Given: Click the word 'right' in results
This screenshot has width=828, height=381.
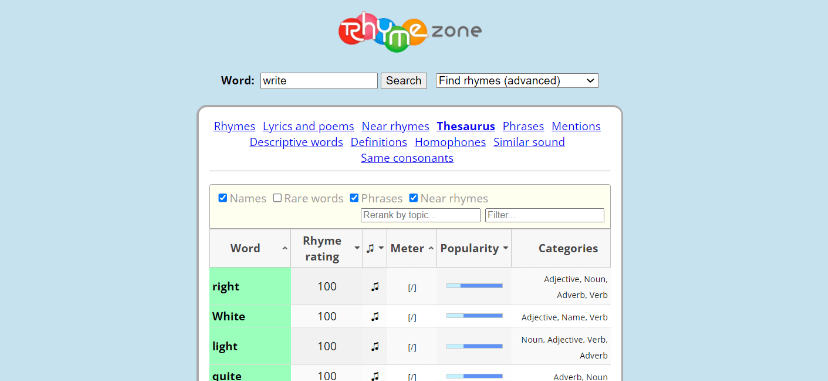Looking at the screenshot, I should click(225, 287).
